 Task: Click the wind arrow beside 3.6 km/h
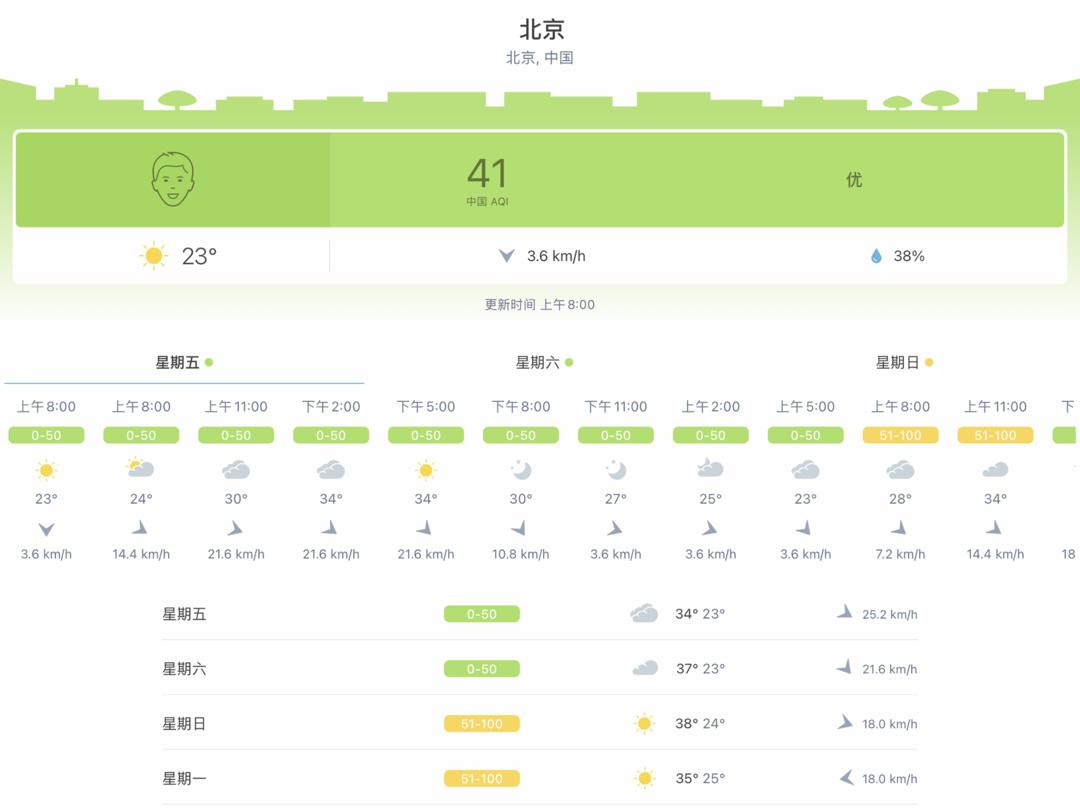[x=508, y=255]
